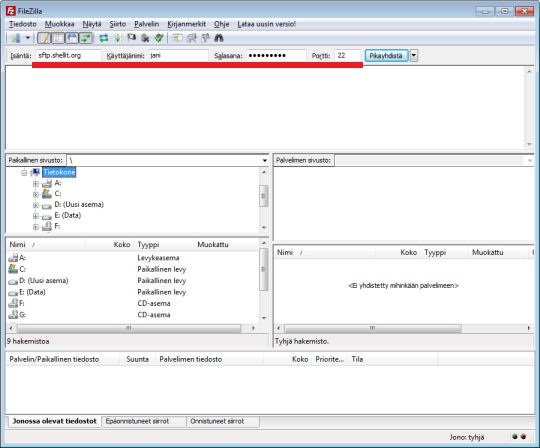Open the Site Manager dropdown arrow
The height and width of the screenshot is (448, 540).
(x=28, y=38)
